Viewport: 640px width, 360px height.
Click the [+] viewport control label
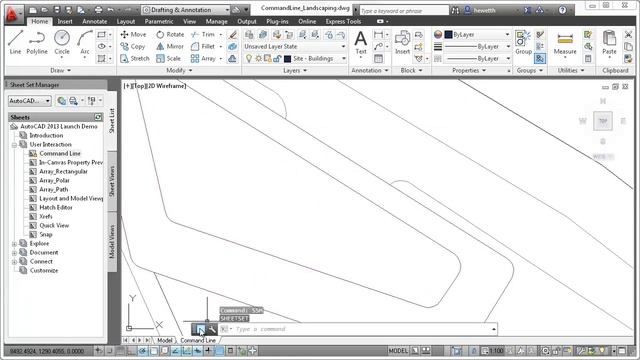click(x=128, y=86)
